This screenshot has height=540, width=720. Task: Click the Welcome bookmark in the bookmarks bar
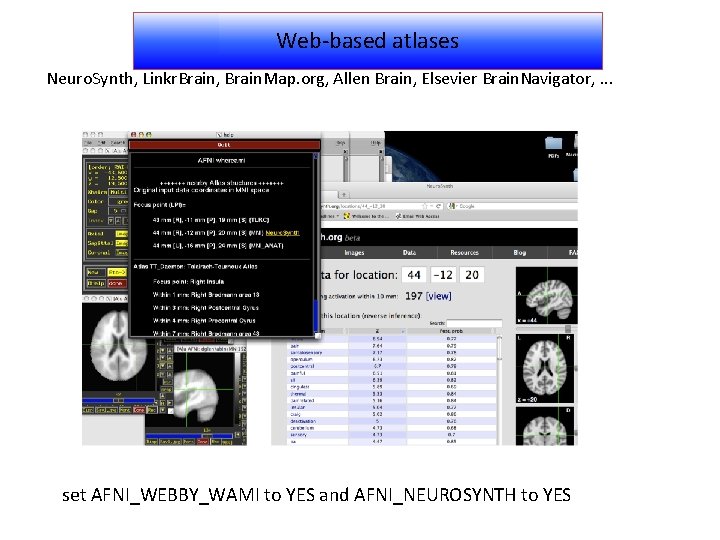click(x=366, y=216)
